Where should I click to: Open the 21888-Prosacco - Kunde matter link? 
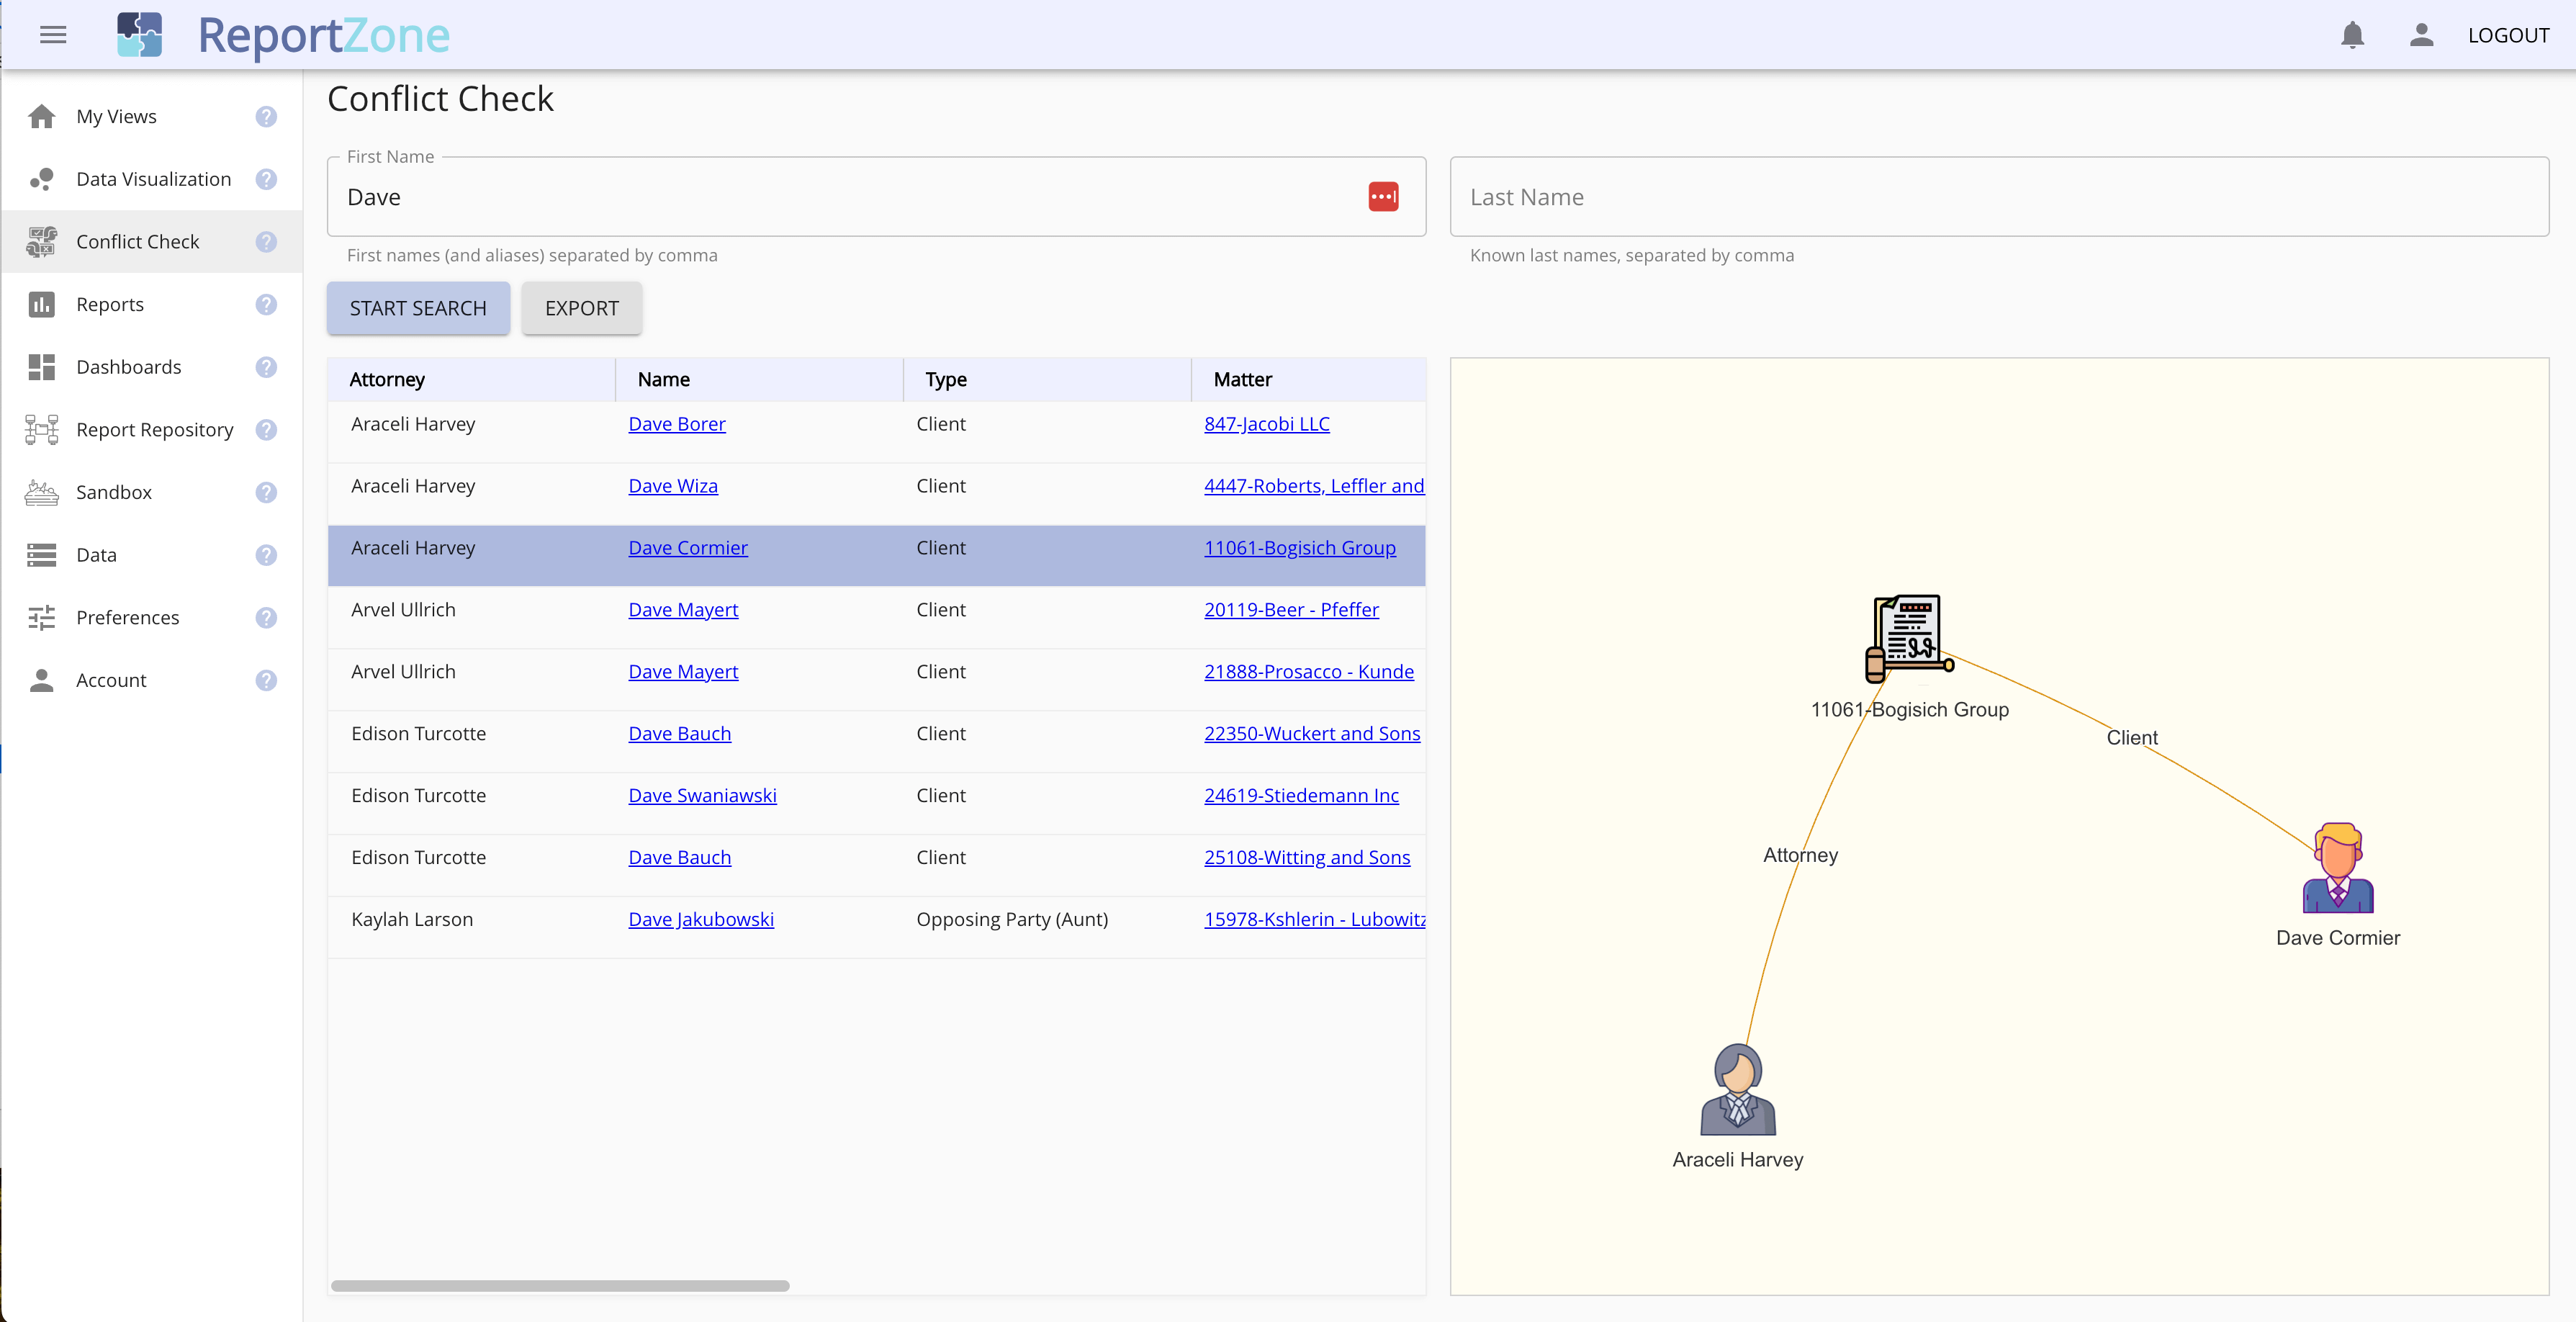[x=1309, y=672]
